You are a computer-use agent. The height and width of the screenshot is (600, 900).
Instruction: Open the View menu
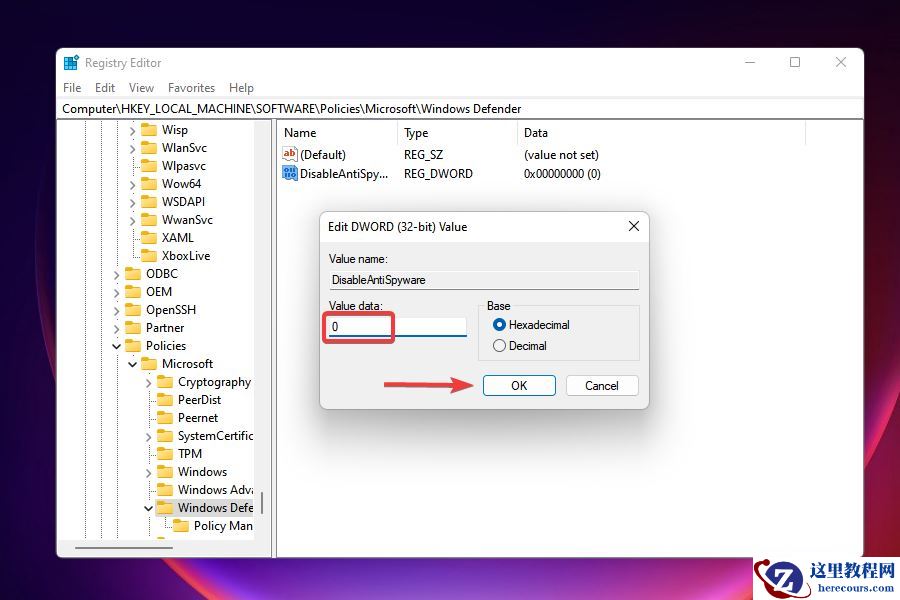(x=141, y=87)
